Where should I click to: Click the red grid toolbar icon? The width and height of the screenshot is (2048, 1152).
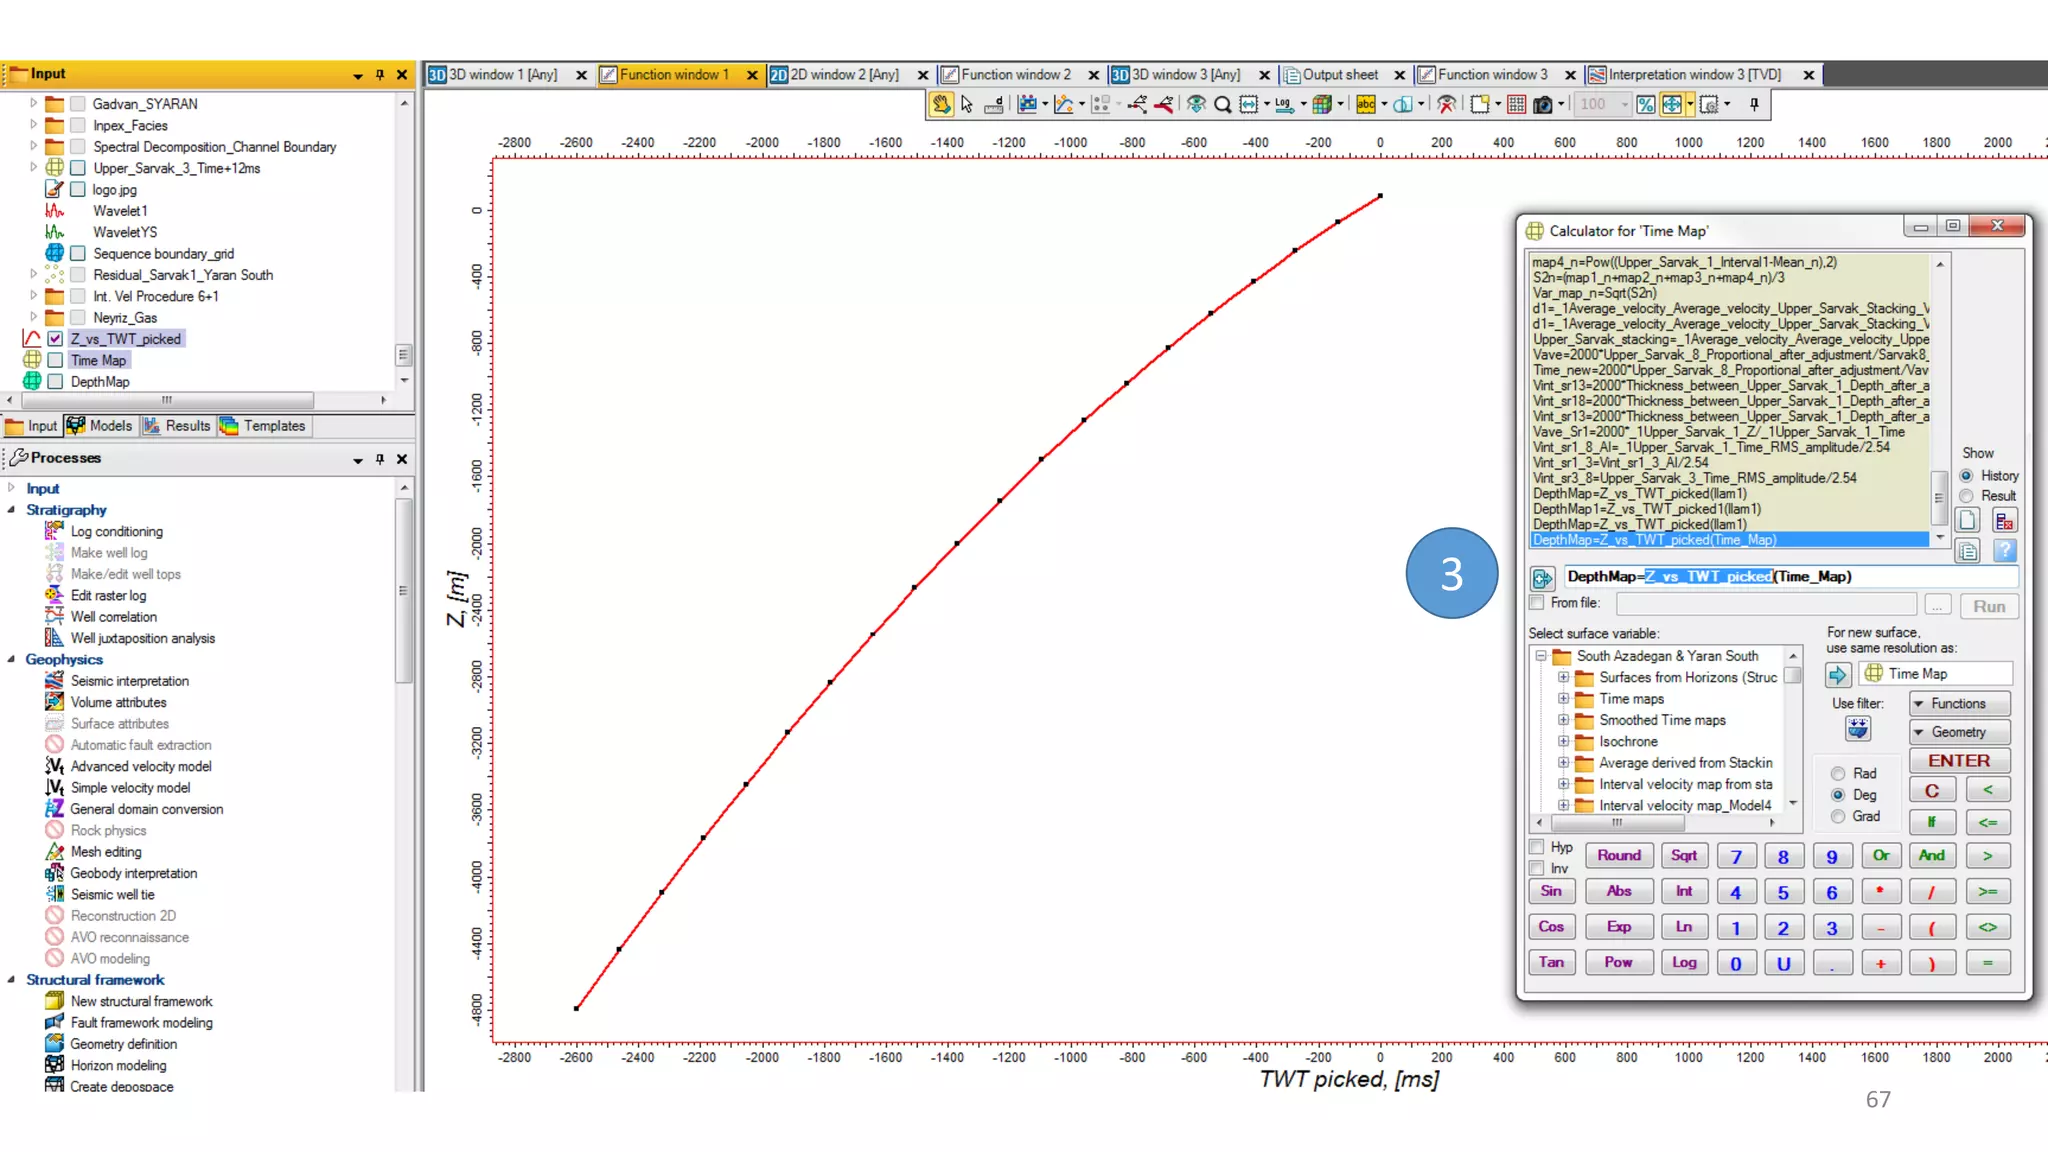[x=1516, y=104]
